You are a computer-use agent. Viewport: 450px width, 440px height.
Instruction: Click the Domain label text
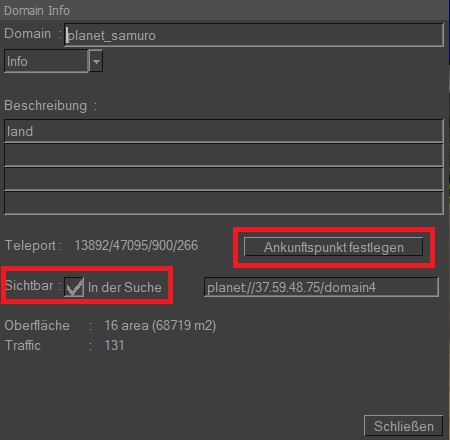[x=27, y=34]
